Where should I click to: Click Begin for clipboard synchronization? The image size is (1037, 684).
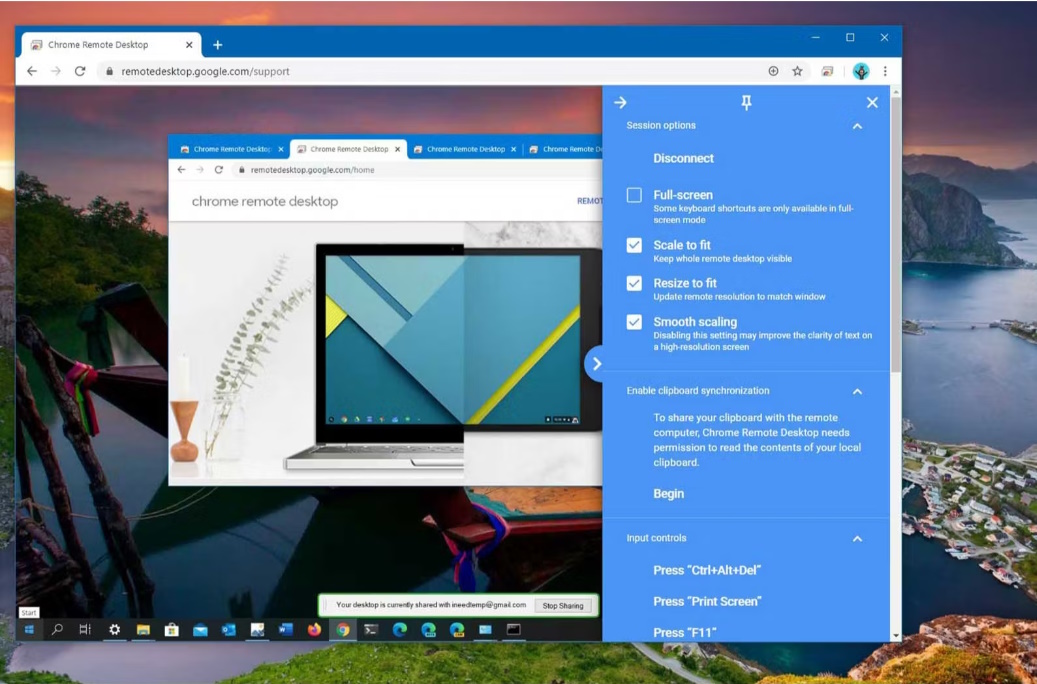[668, 493]
